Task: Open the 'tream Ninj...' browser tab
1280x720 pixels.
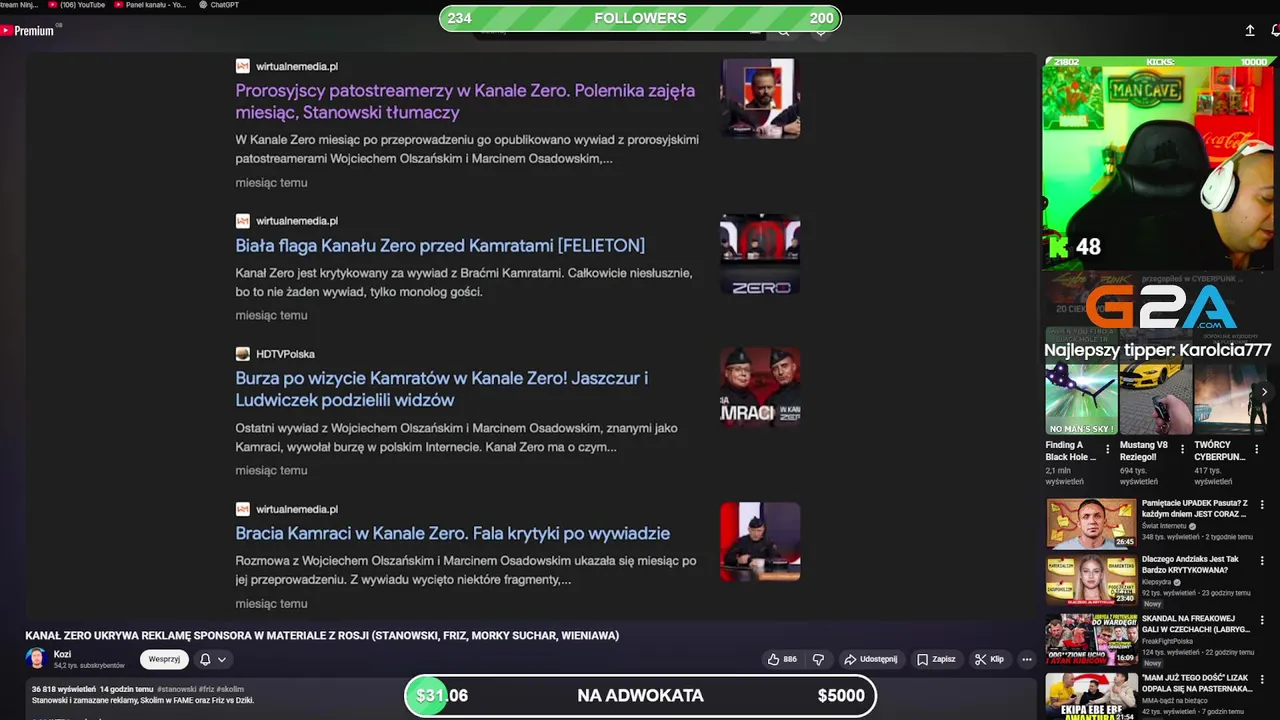Action: [x=20, y=5]
